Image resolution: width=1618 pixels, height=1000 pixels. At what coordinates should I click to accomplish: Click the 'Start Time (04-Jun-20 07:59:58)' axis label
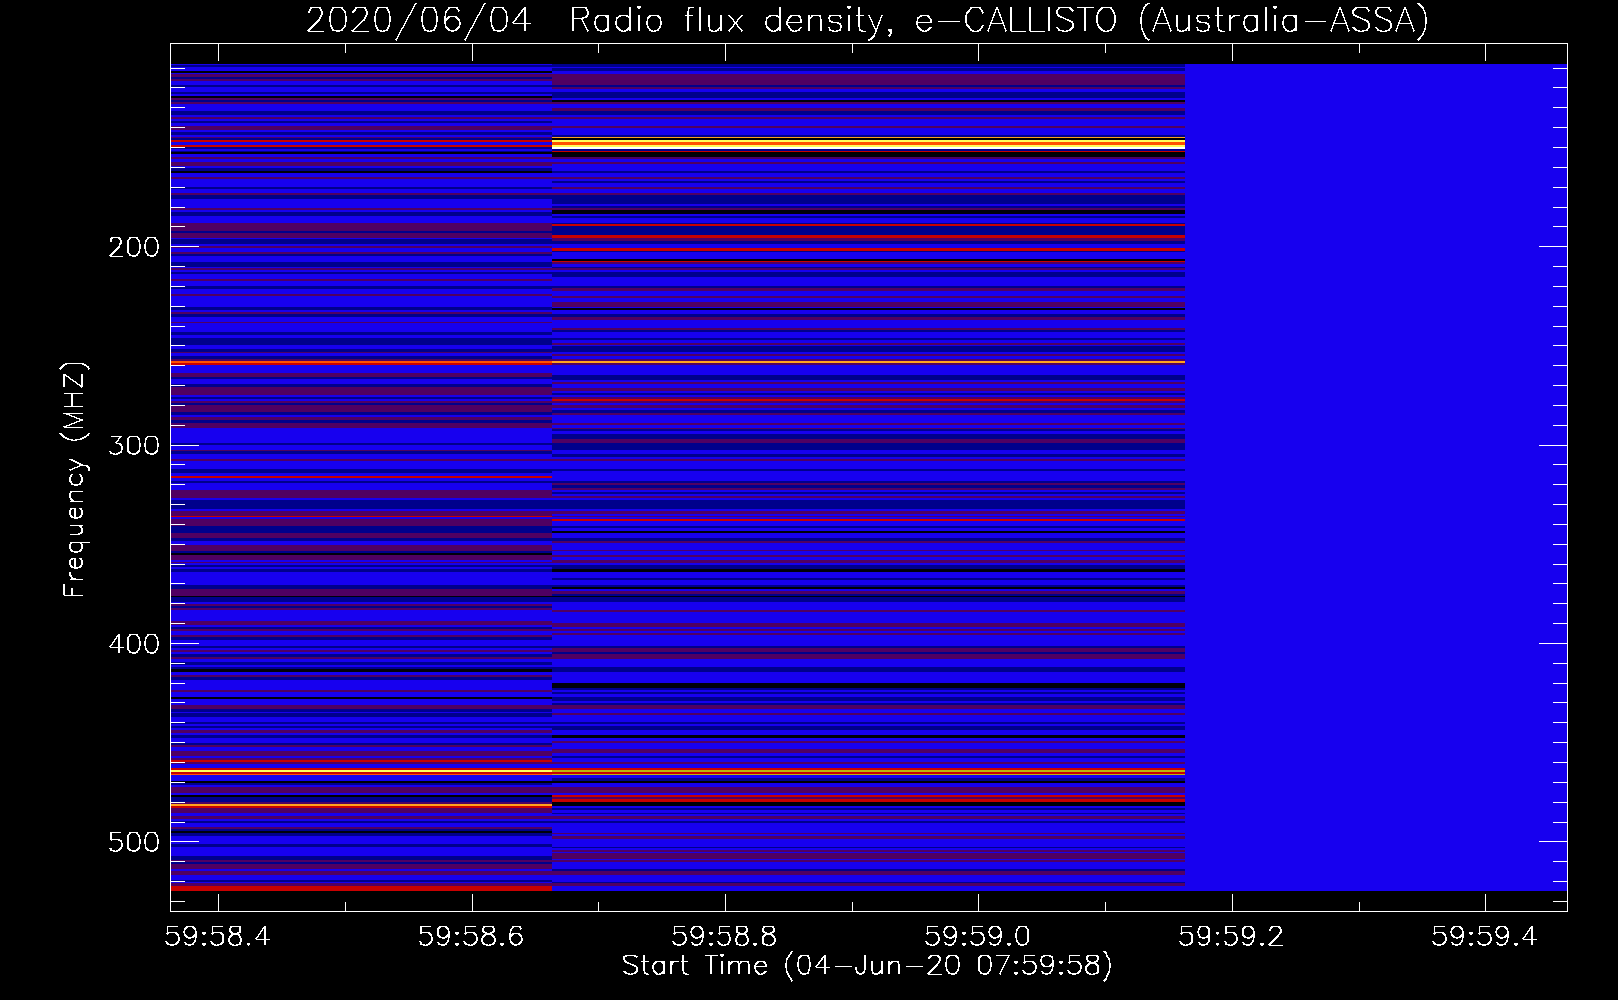click(867, 966)
